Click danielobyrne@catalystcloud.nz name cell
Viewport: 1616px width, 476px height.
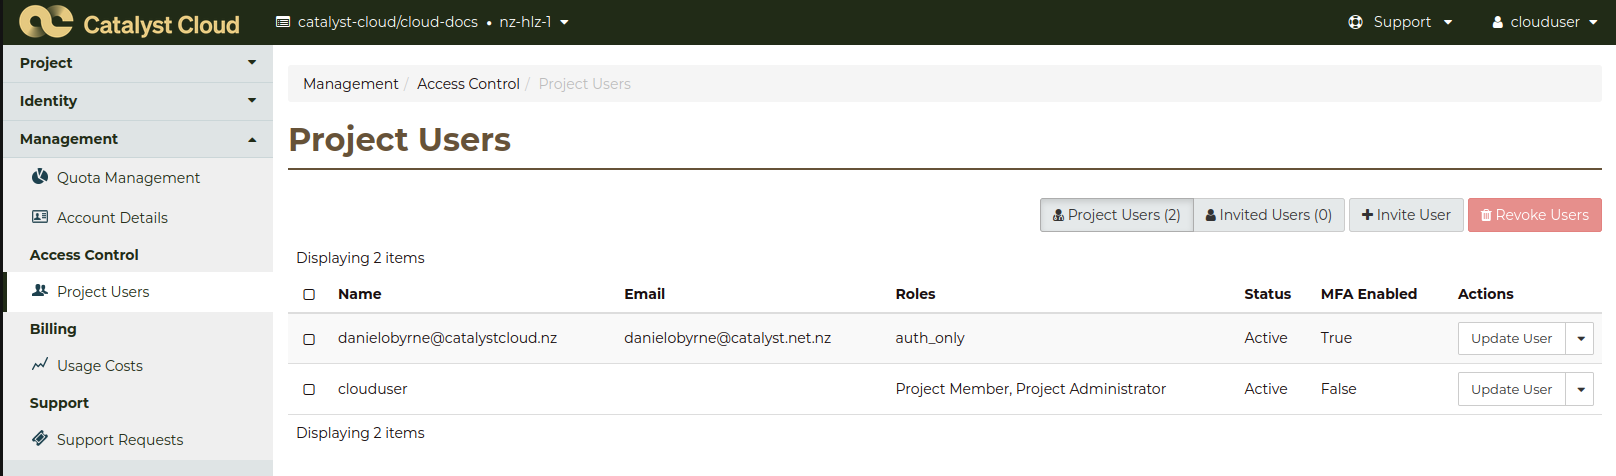448,338
